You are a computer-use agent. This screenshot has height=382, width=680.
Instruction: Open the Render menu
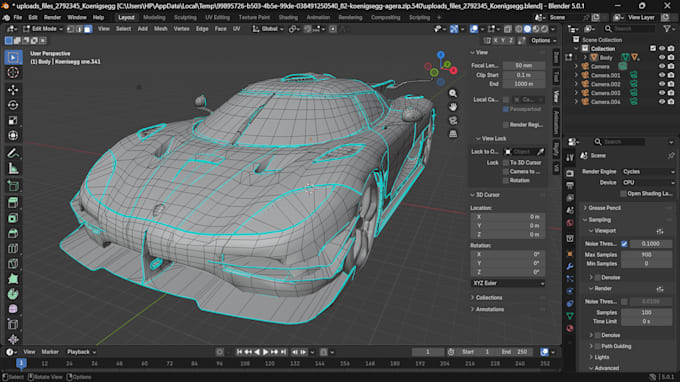point(52,17)
